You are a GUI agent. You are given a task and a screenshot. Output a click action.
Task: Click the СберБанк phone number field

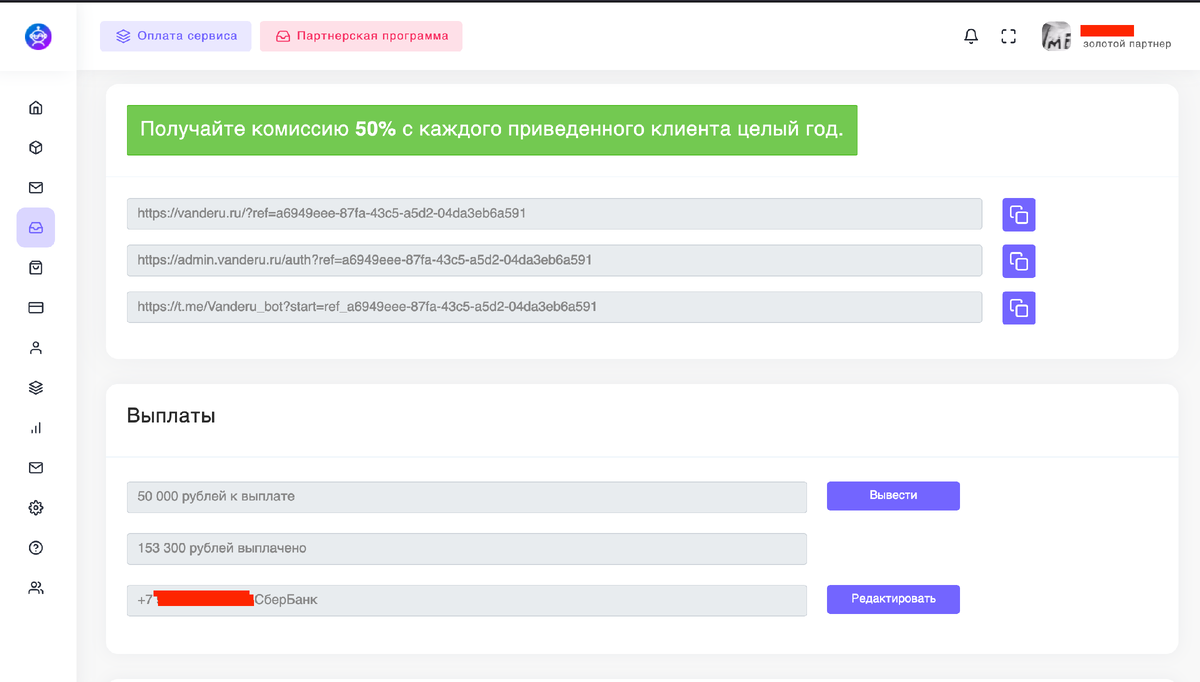(467, 600)
